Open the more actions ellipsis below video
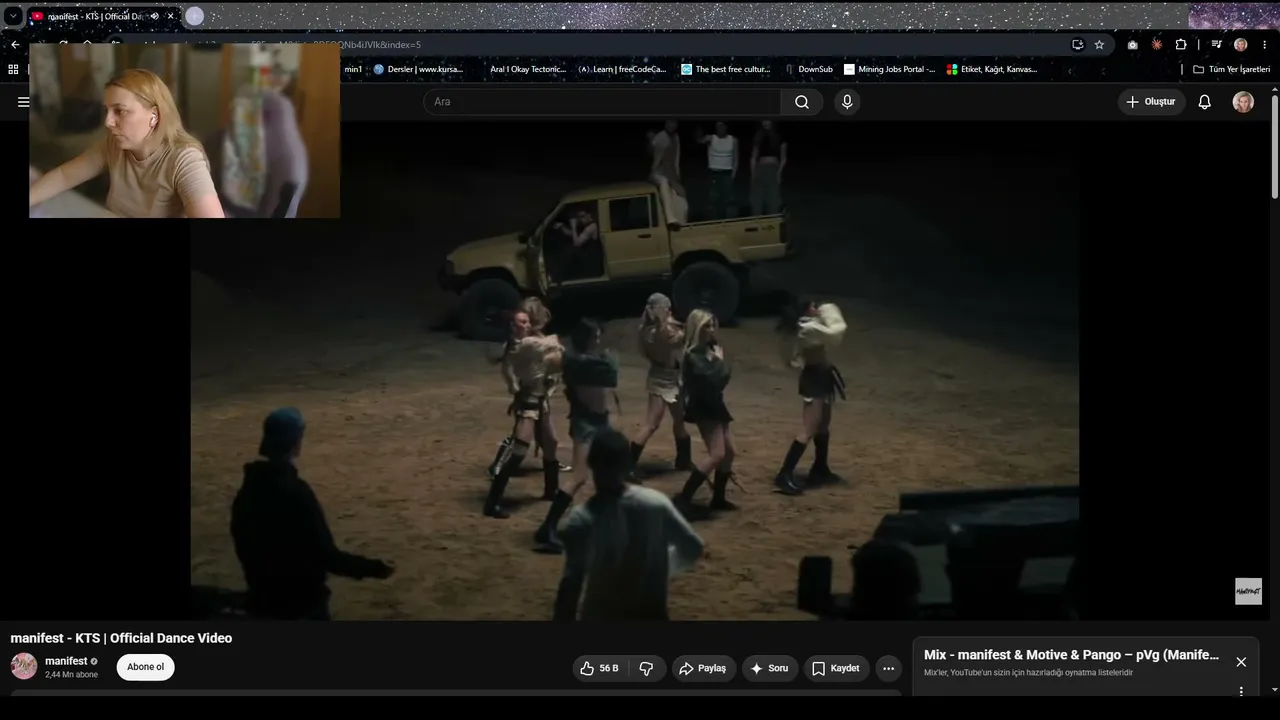1280x720 pixels. pos(888,668)
